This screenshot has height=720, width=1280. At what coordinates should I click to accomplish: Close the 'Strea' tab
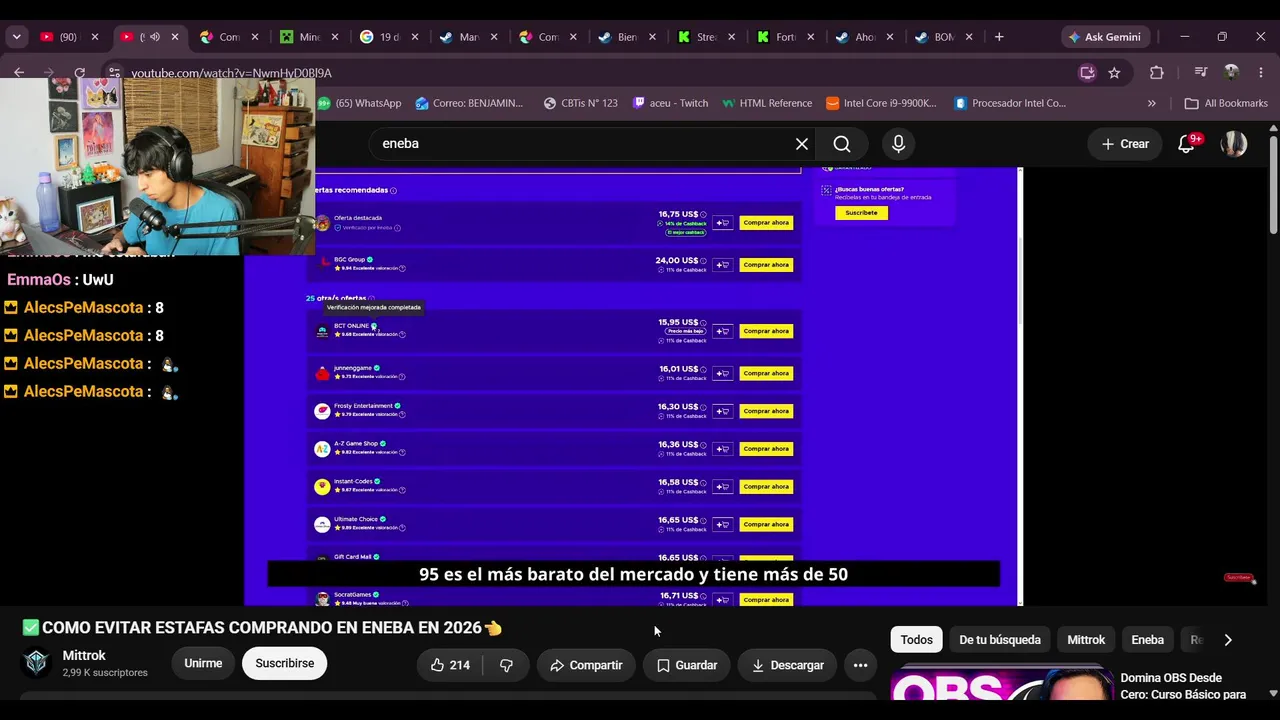tap(731, 37)
